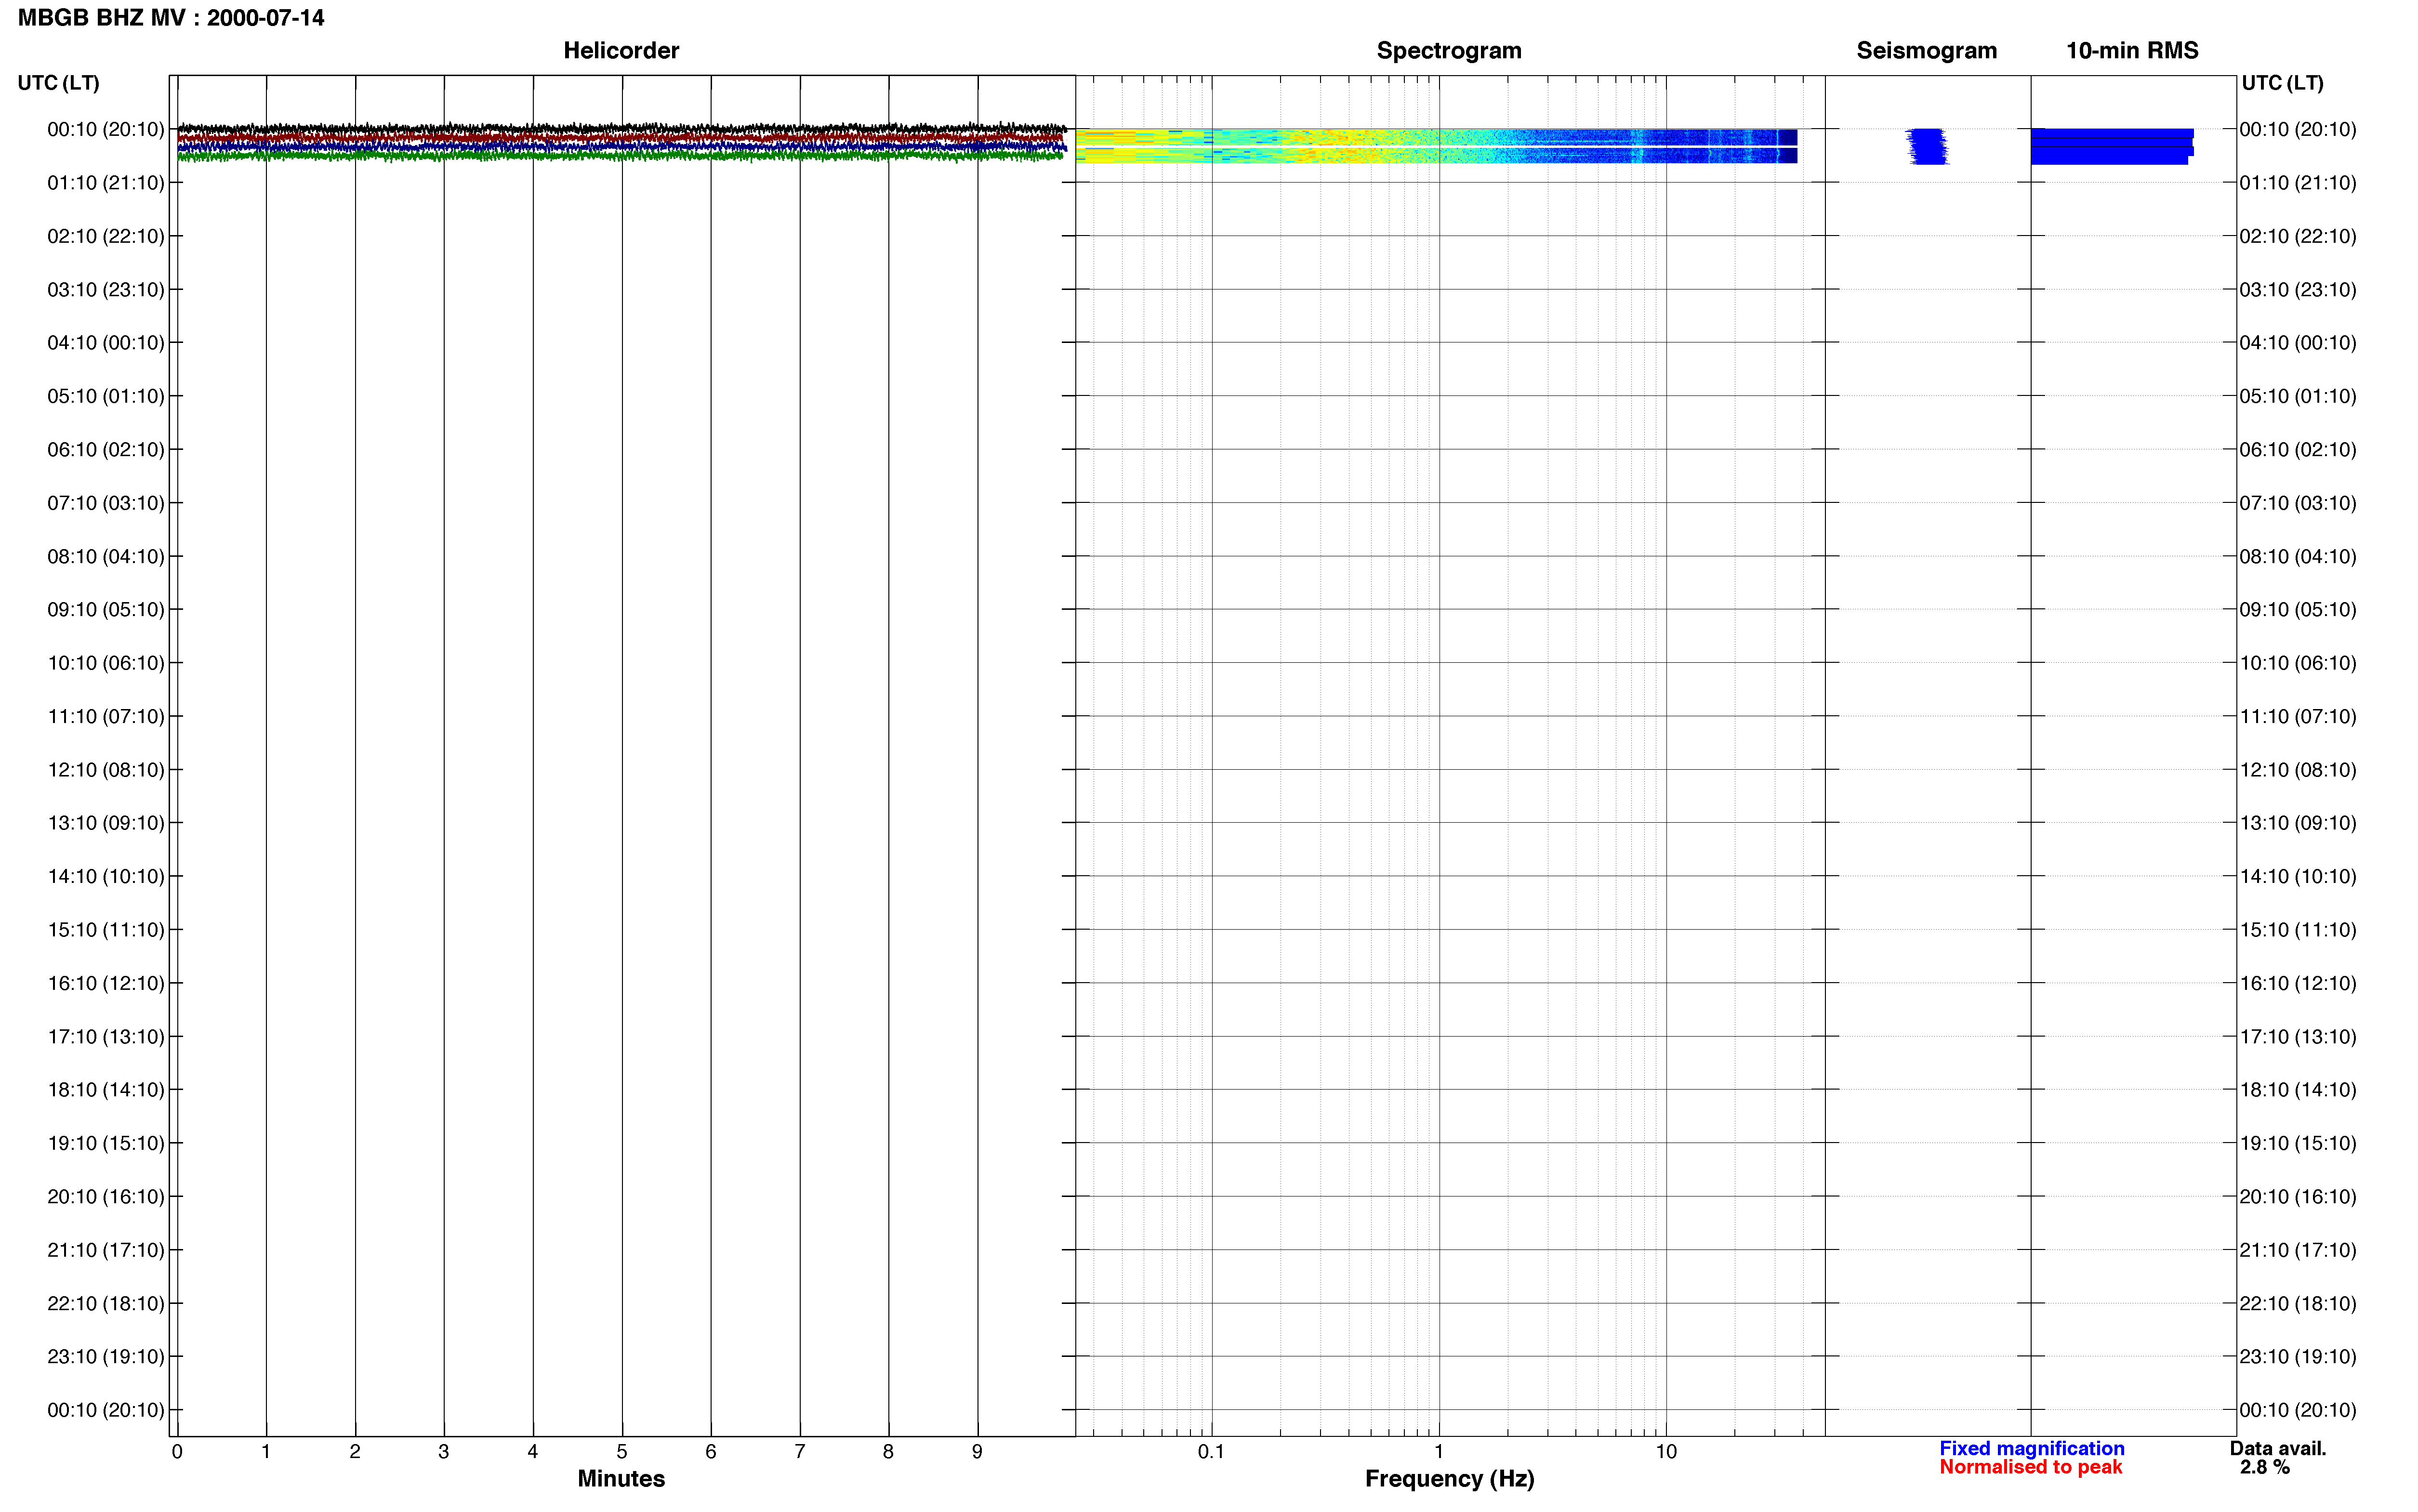This screenshot has width=2418, height=1512.
Task: Click the 11:10 (07:10) label beside the RMS panel
Action: [x=2297, y=717]
